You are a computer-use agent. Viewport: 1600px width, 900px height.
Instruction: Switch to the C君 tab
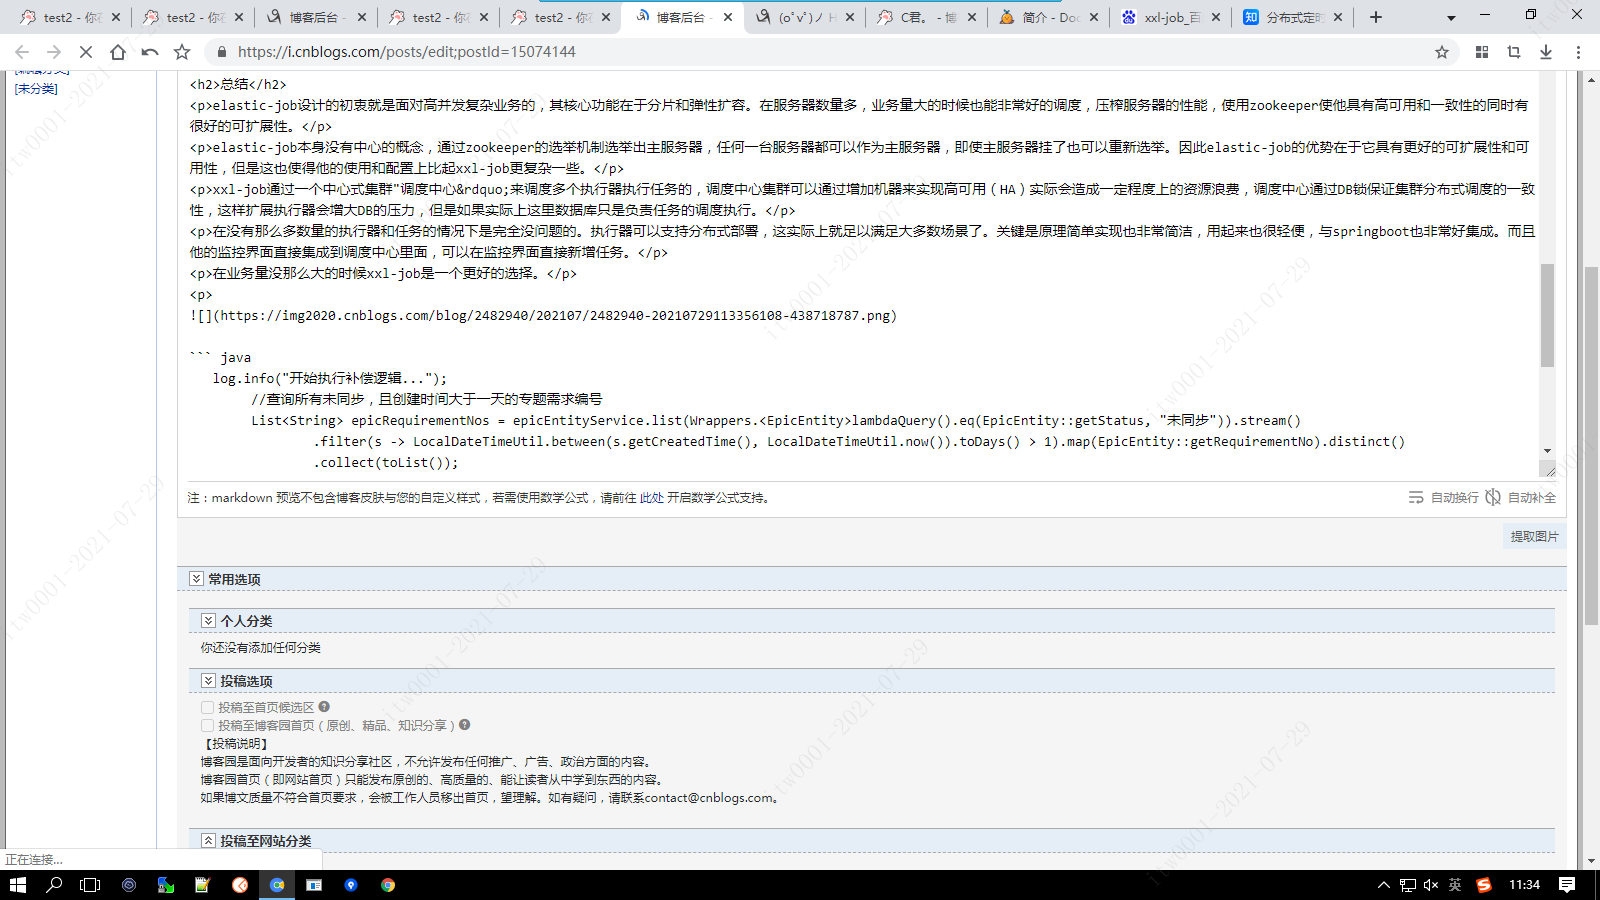[x=929, y=17]
